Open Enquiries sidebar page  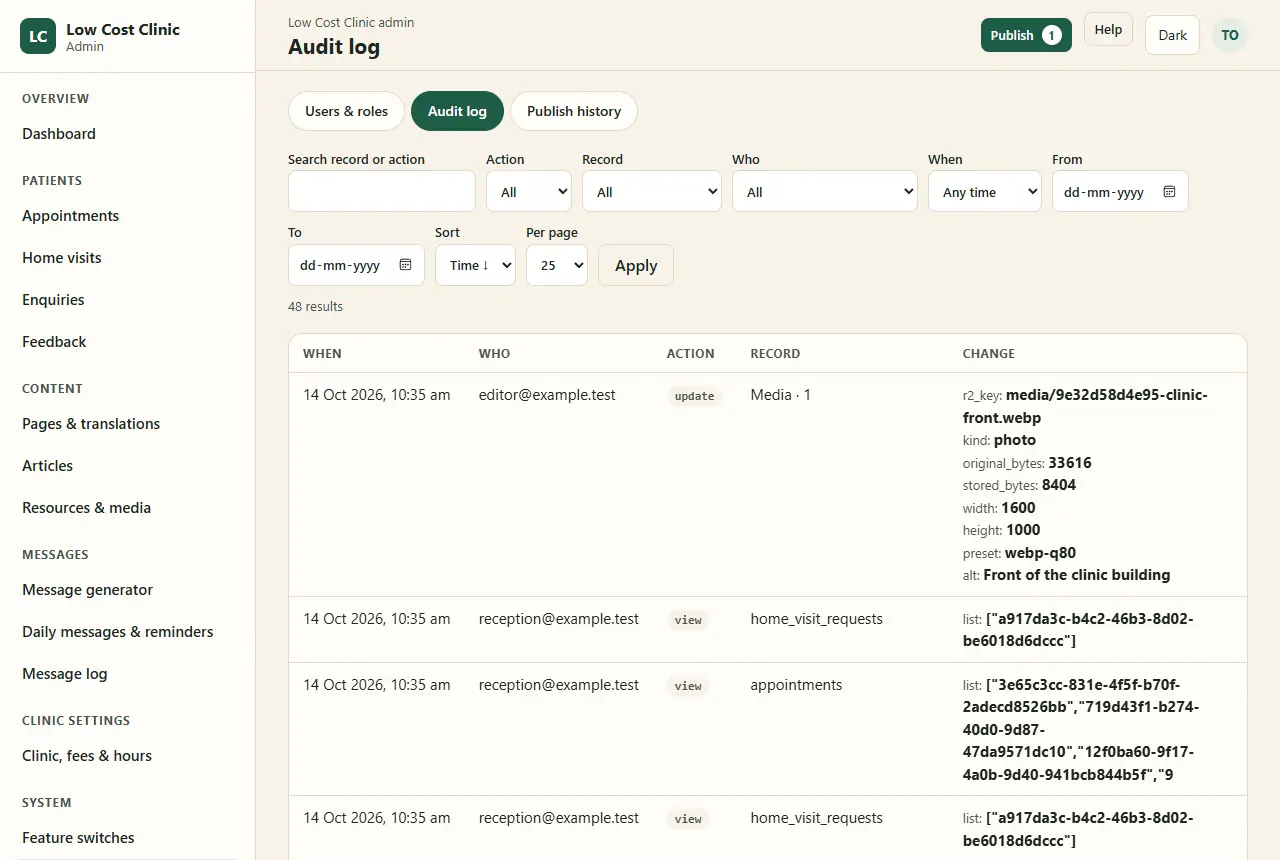tap(127, 300)
